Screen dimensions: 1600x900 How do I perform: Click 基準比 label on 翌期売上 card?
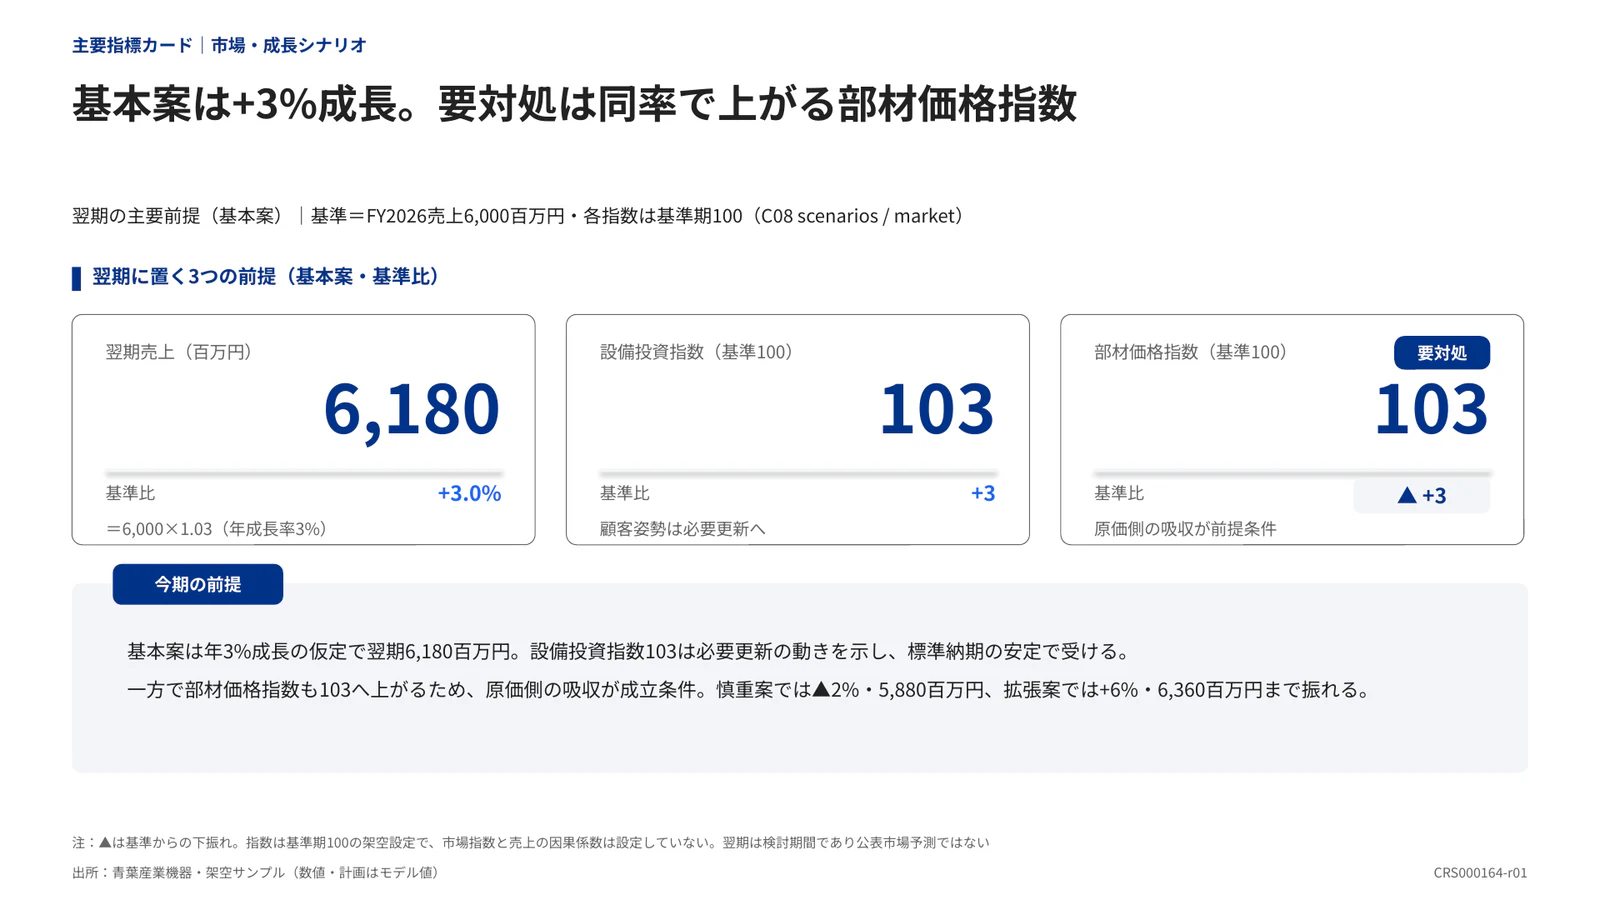coord(130,493)
